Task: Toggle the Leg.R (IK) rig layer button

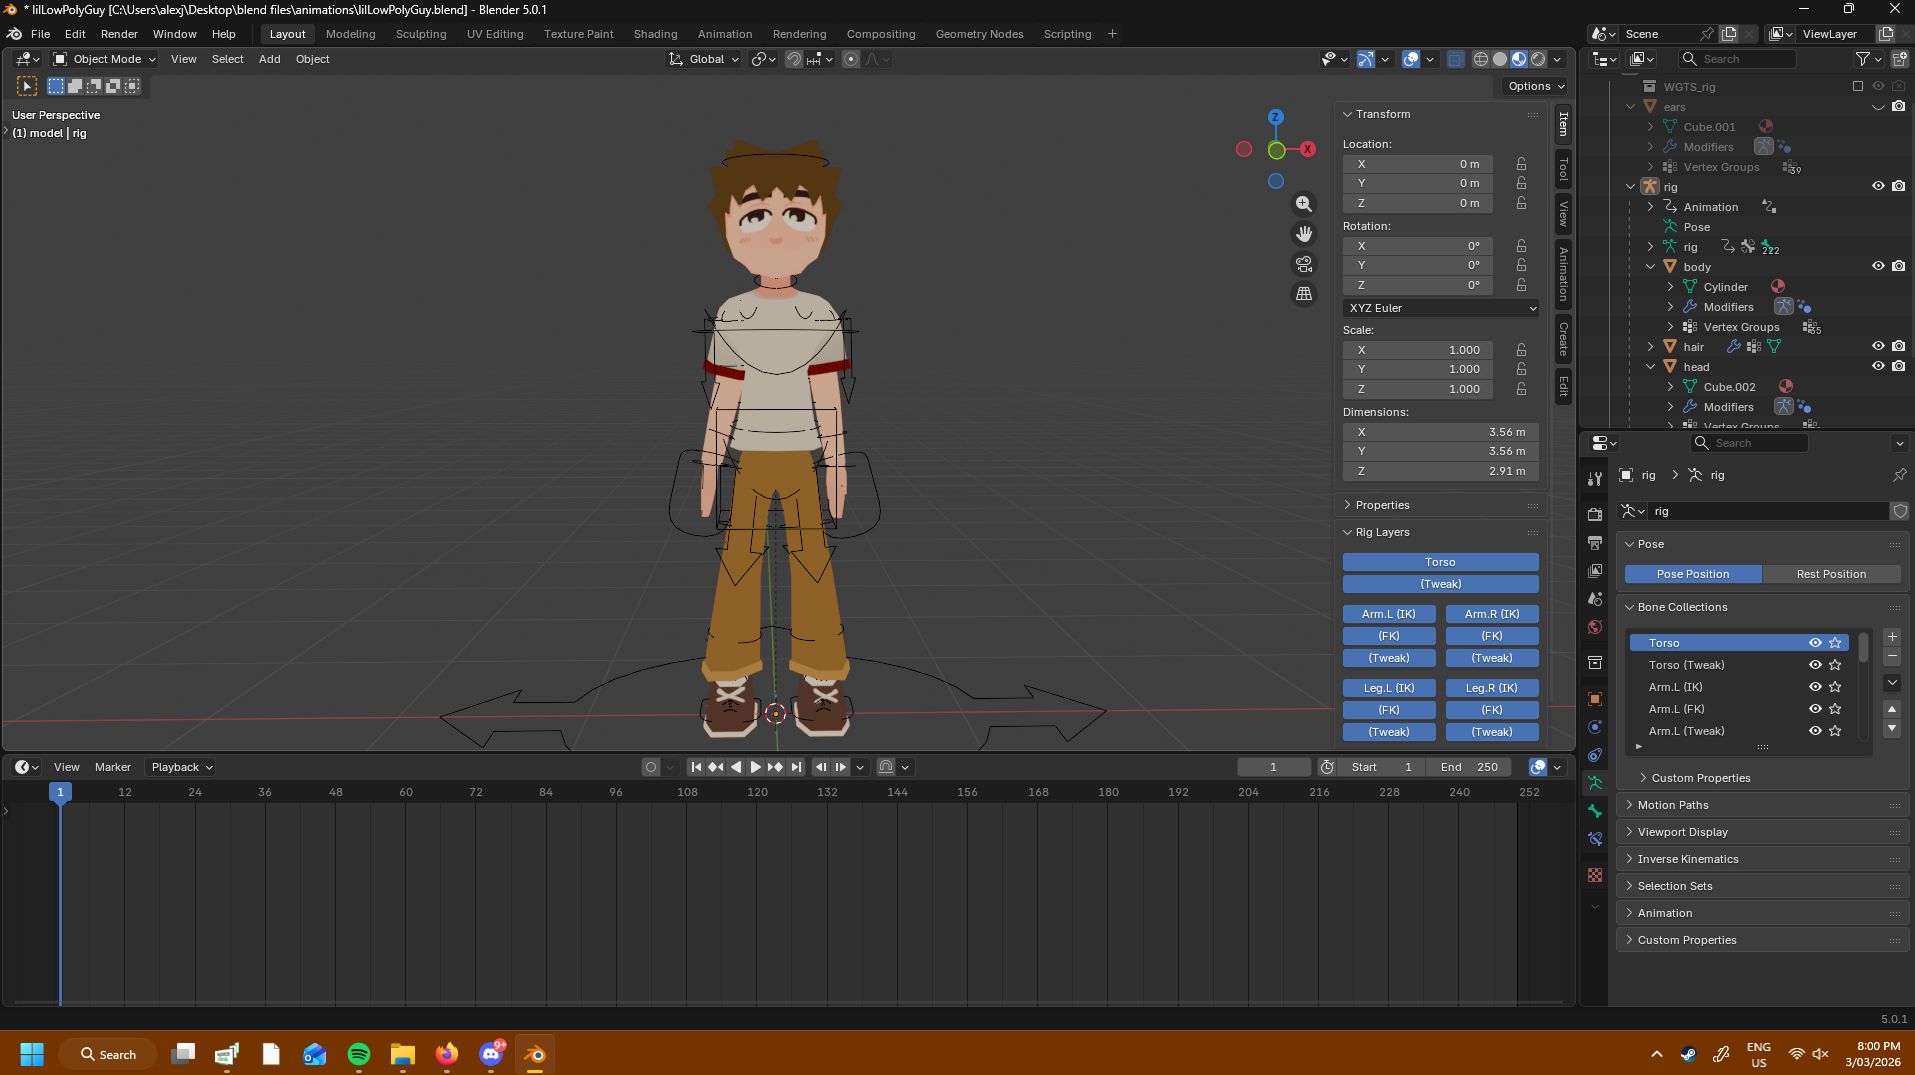Action: pos(1491,688)
